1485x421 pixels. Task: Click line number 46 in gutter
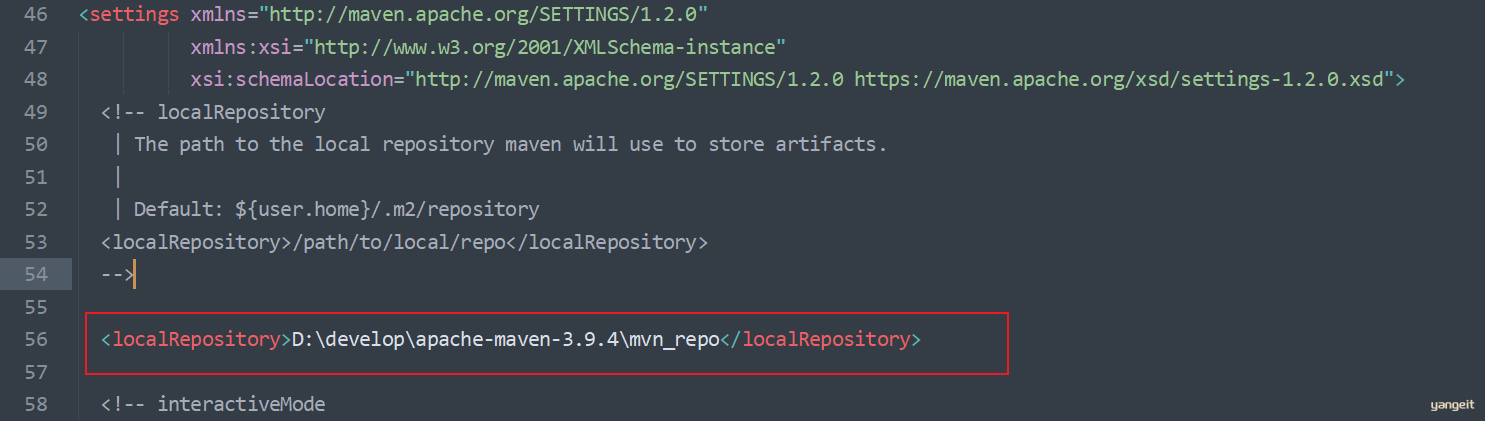36,15
